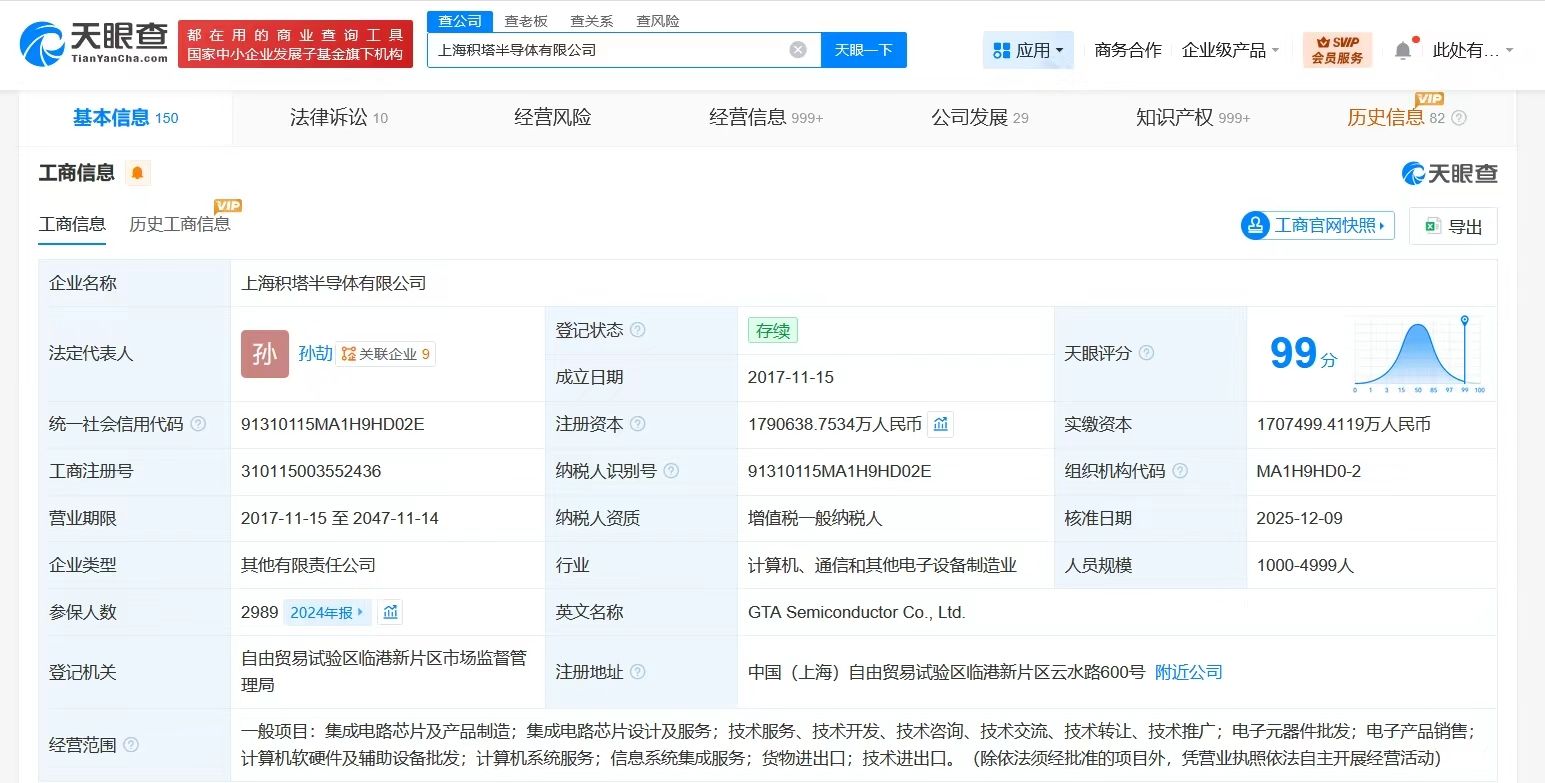1545x783 pixels.
Task: Switch to the 知识产权 tab
Action: tap(1192, 118)
